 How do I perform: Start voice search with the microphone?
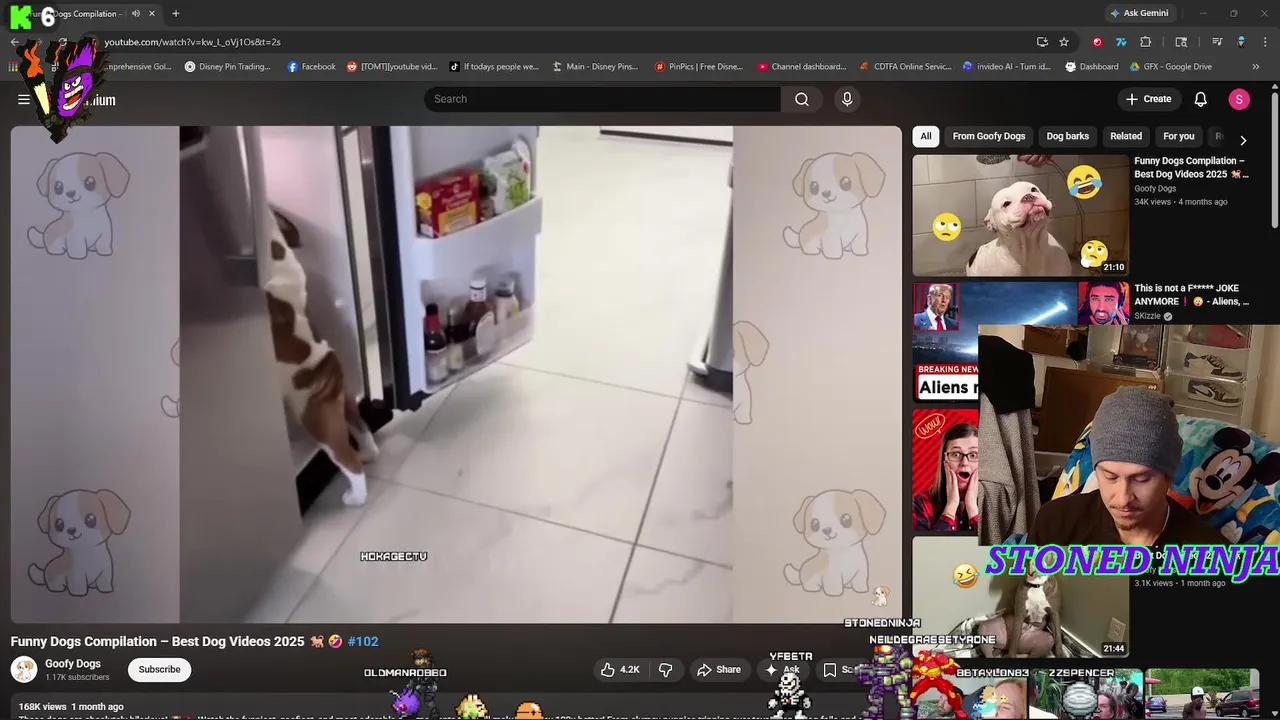[847, 99]
